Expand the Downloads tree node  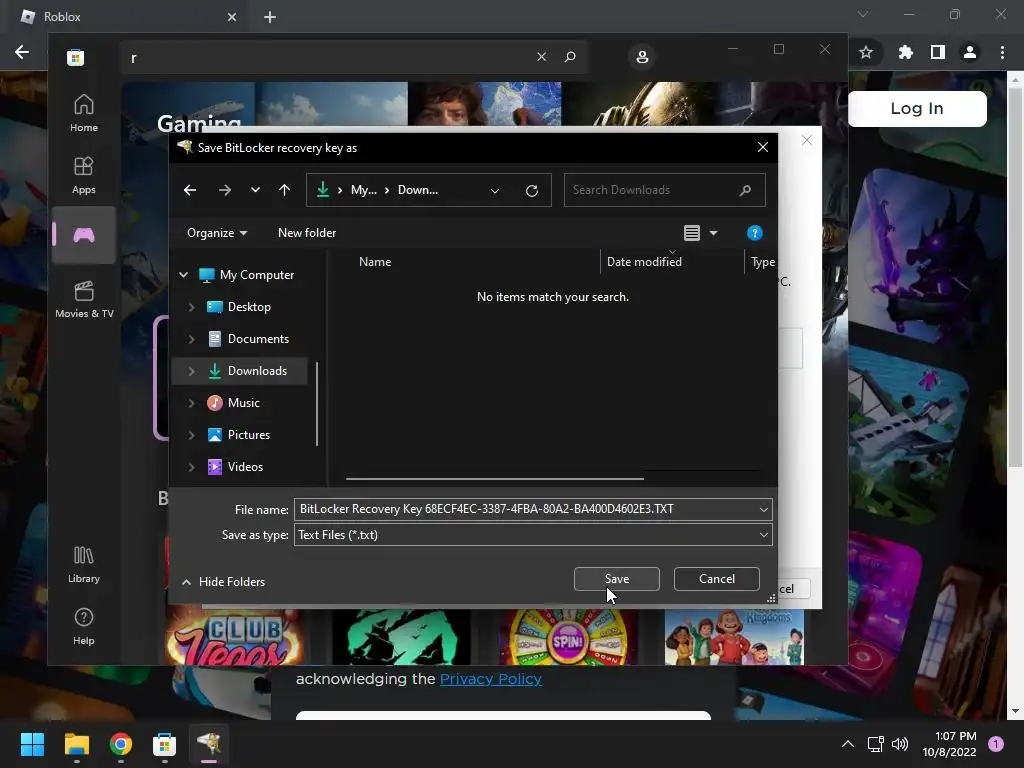[191, 371]
